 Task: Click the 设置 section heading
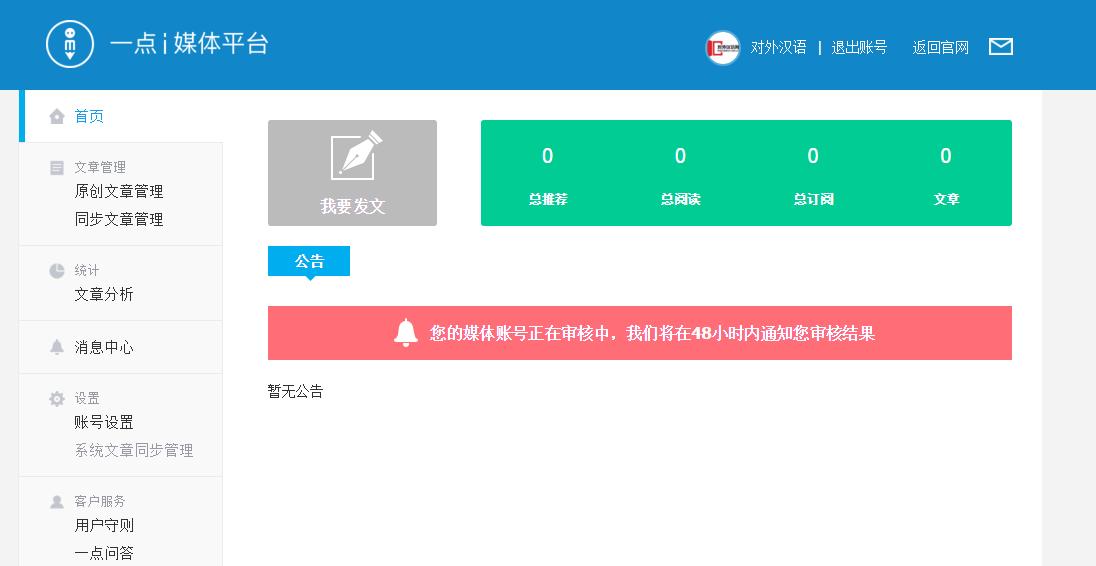click(87, 398)
